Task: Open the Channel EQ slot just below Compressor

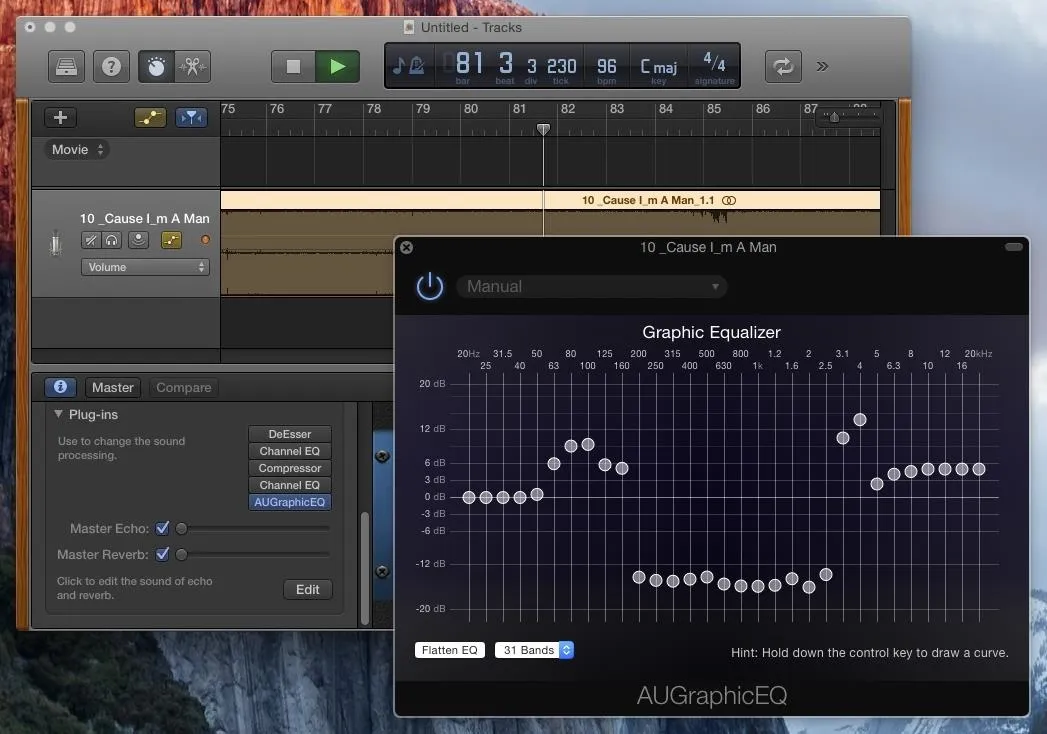Action: coord(290,486)
